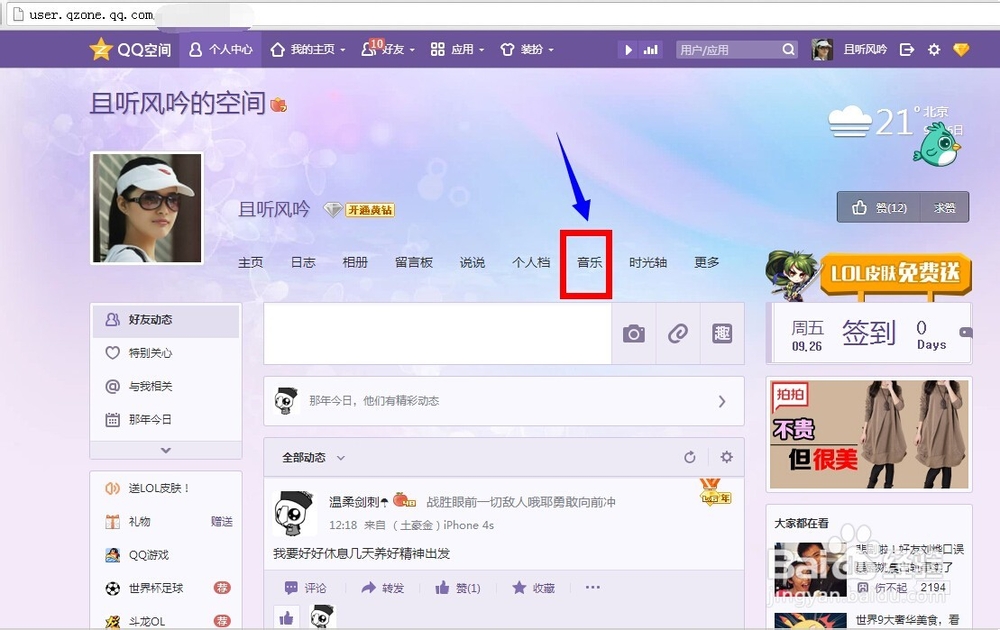Expand 我的主页 dropdown menu
Image resolution: width=1000 pixels, height=630 pixels.
(x=307, y=49)
